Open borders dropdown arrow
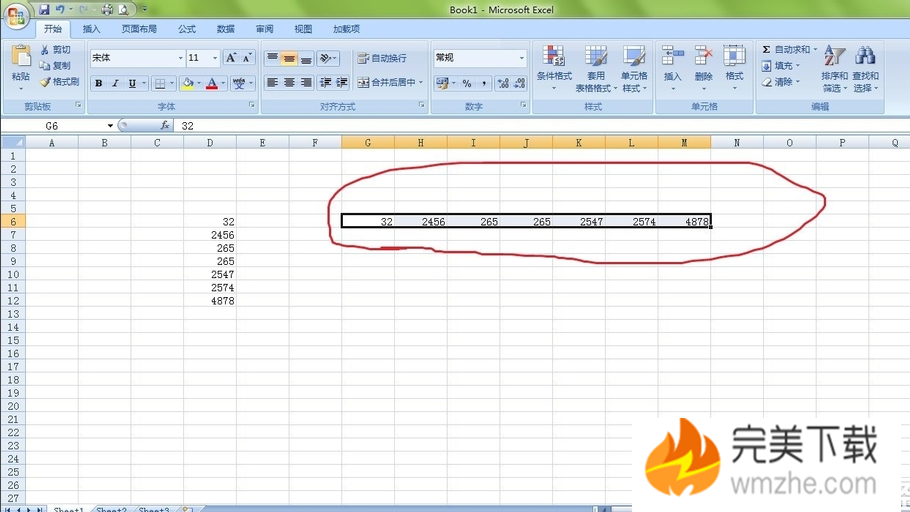Viewport: 910px width, 512px height. pos(172,84)
